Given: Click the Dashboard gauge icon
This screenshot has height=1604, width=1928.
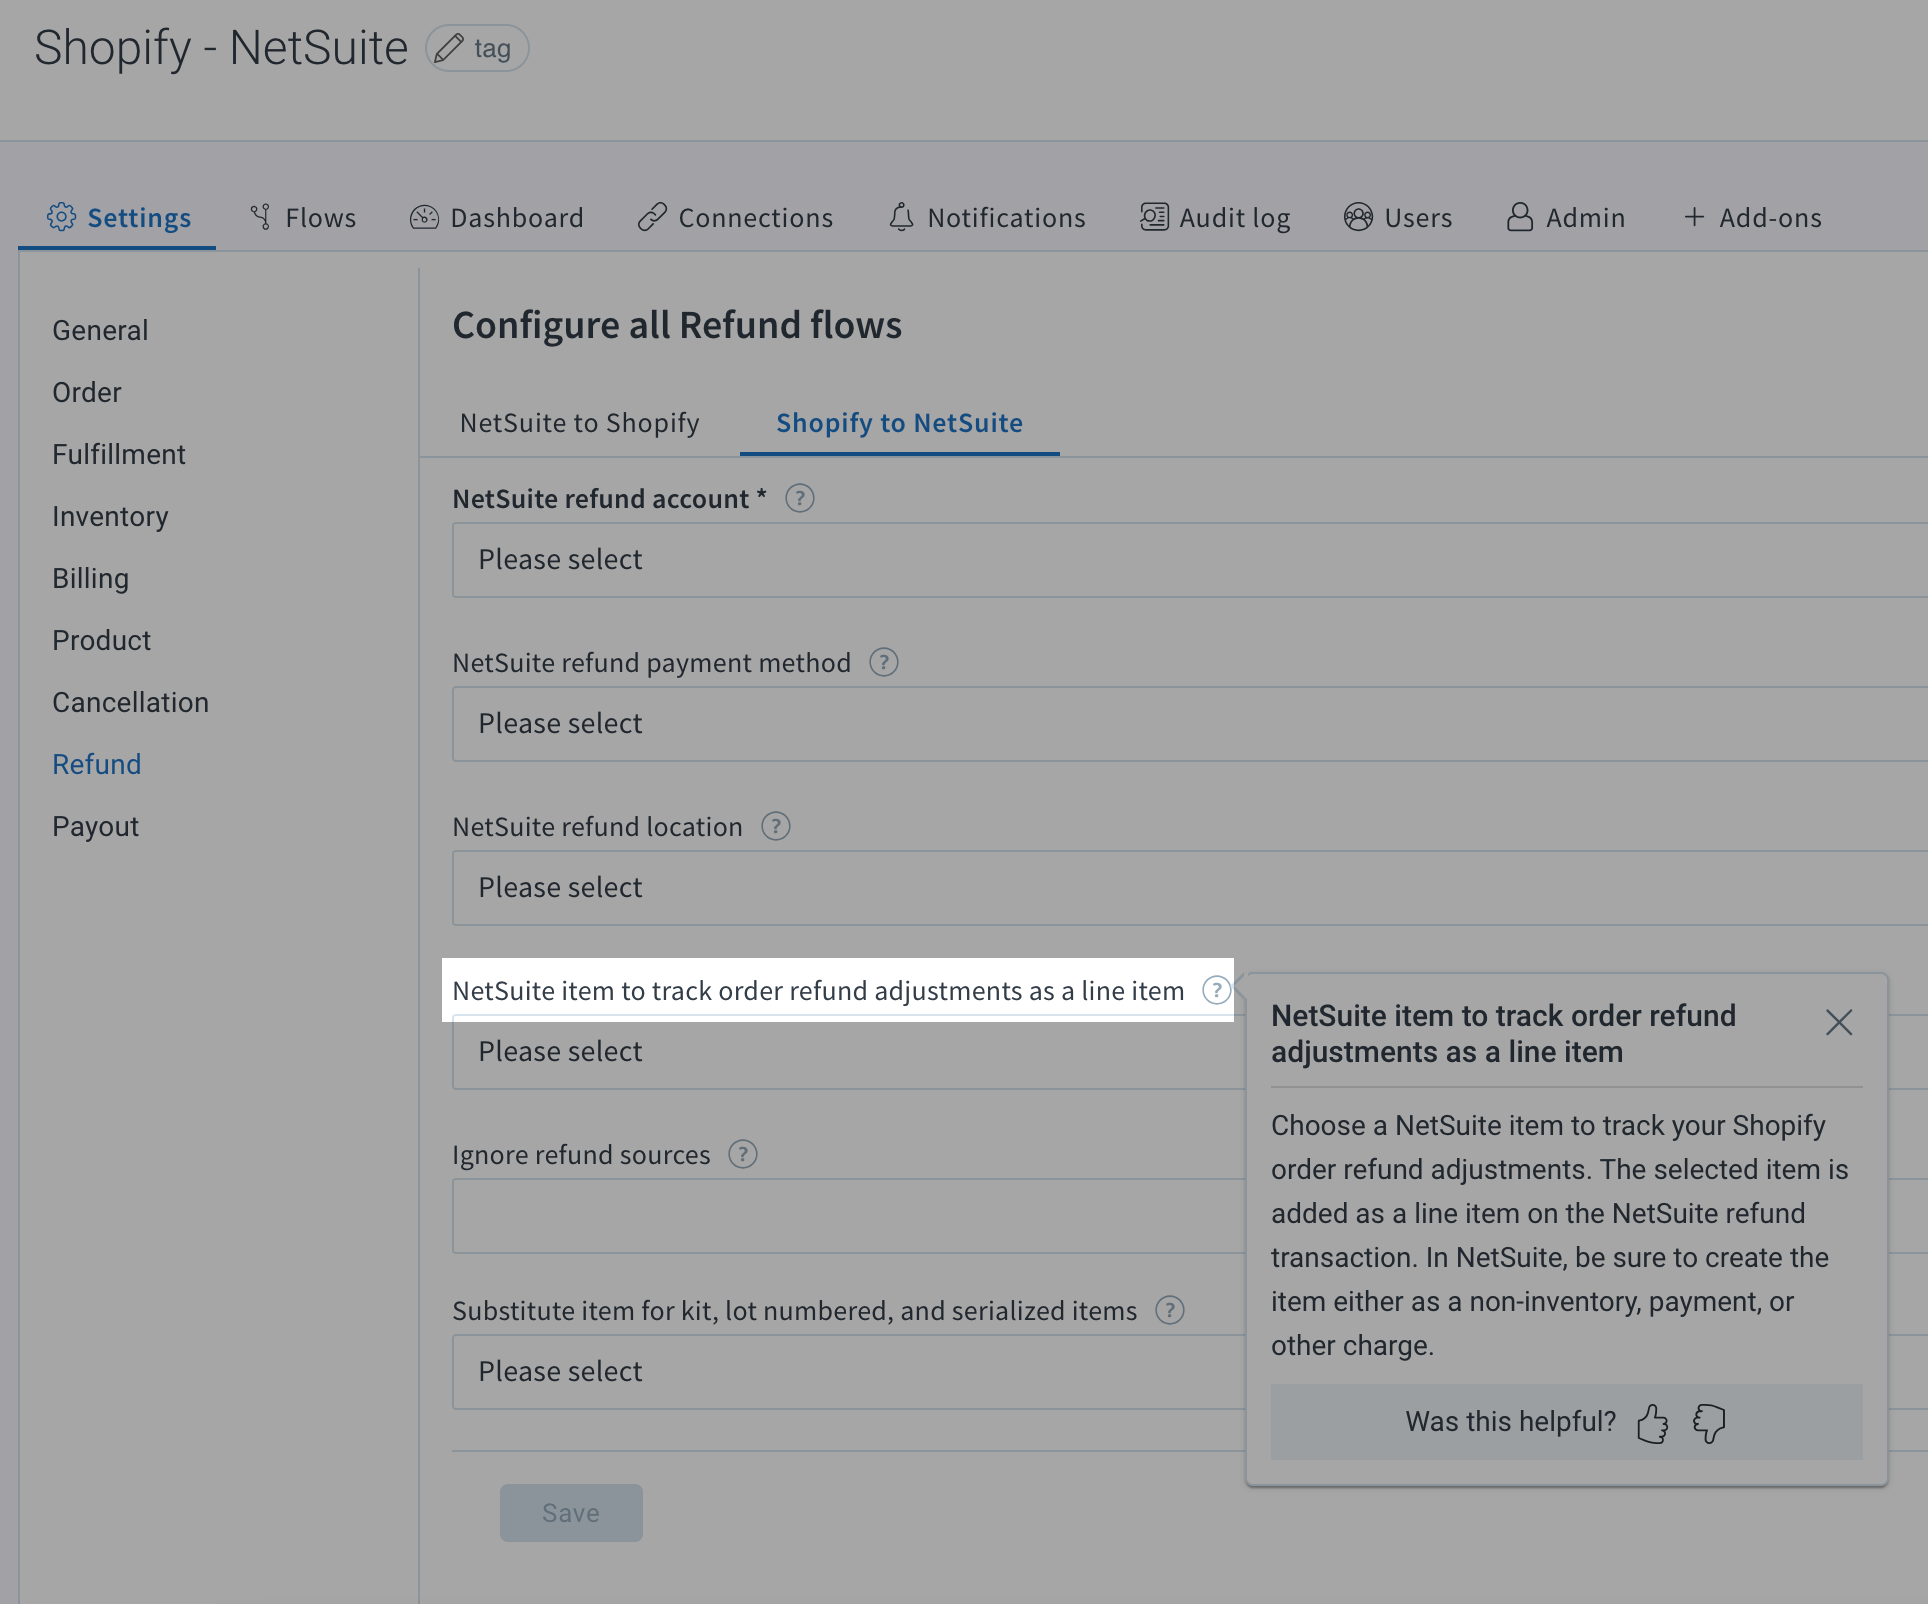Looking at the screenshot, I should coord(424,217).
